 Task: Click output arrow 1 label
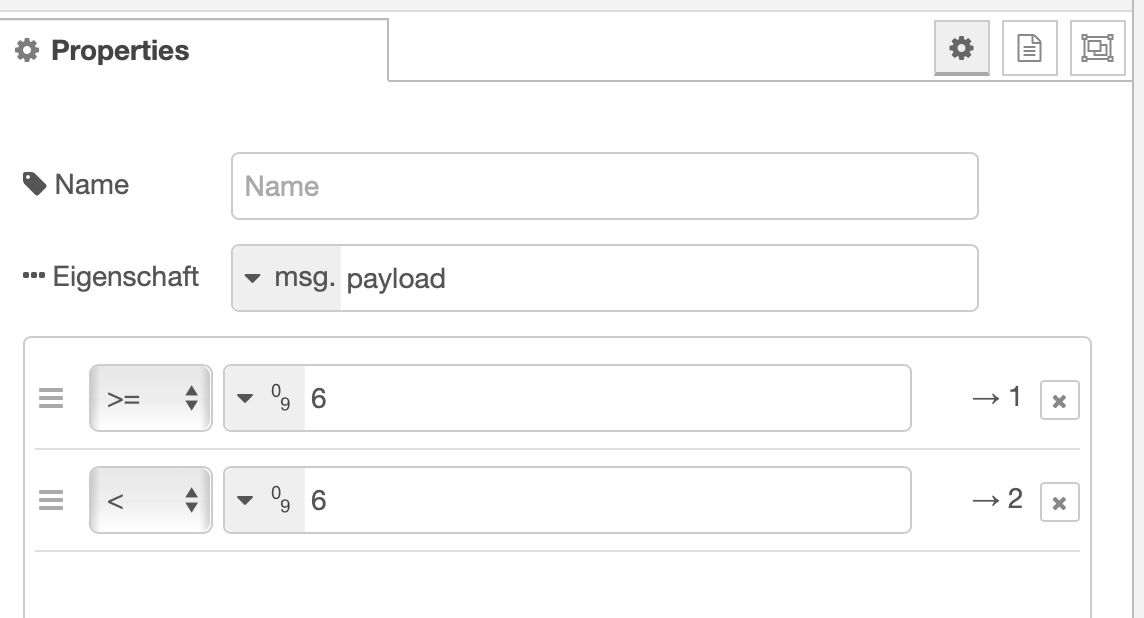click(996, 398)
